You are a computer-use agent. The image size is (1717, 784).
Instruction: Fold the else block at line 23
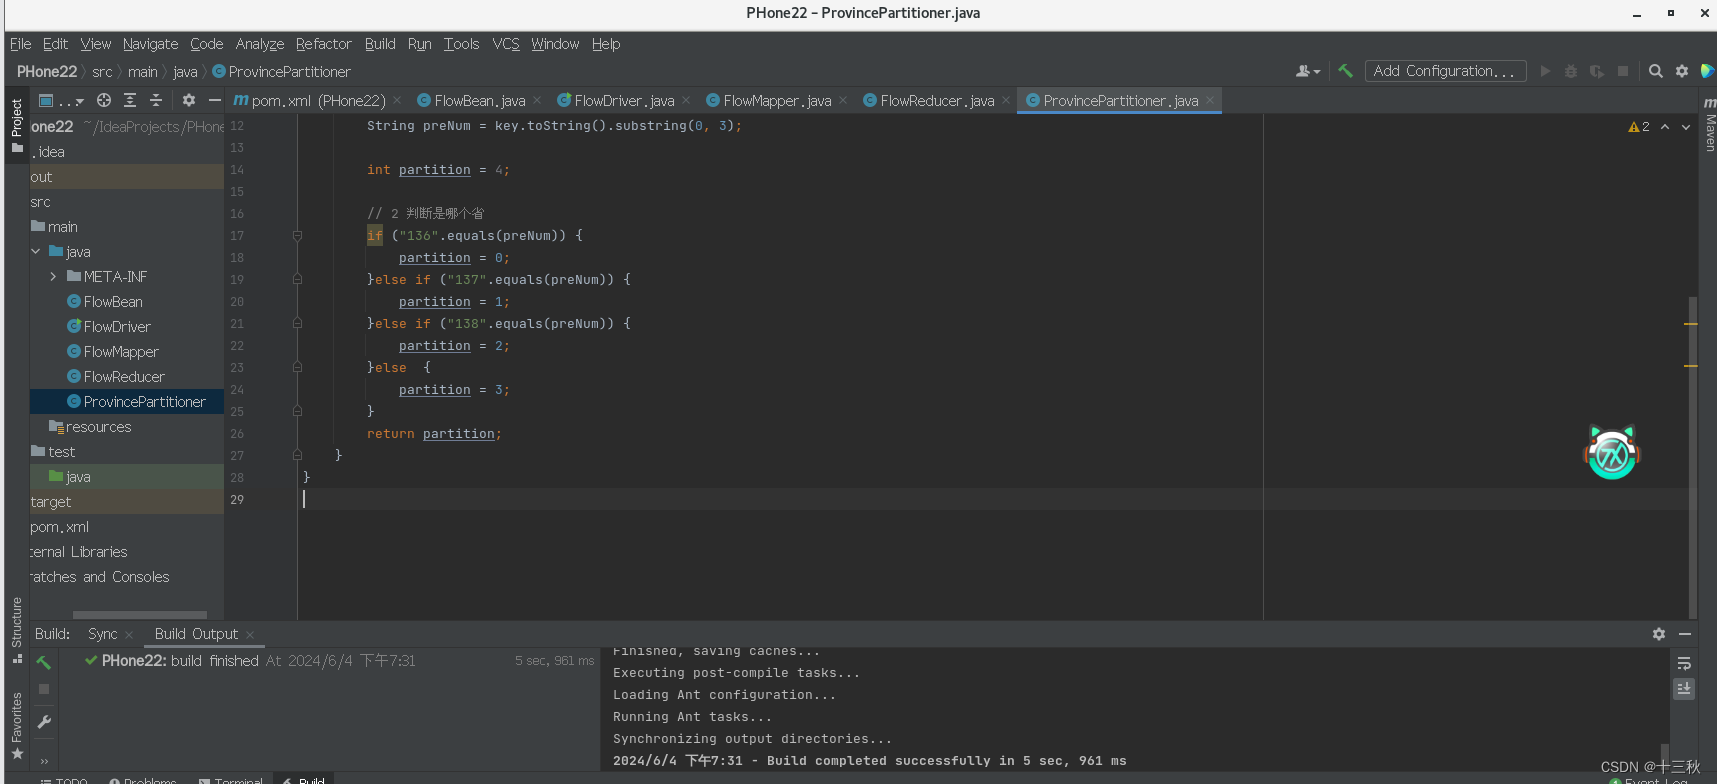tap(297, 368)
